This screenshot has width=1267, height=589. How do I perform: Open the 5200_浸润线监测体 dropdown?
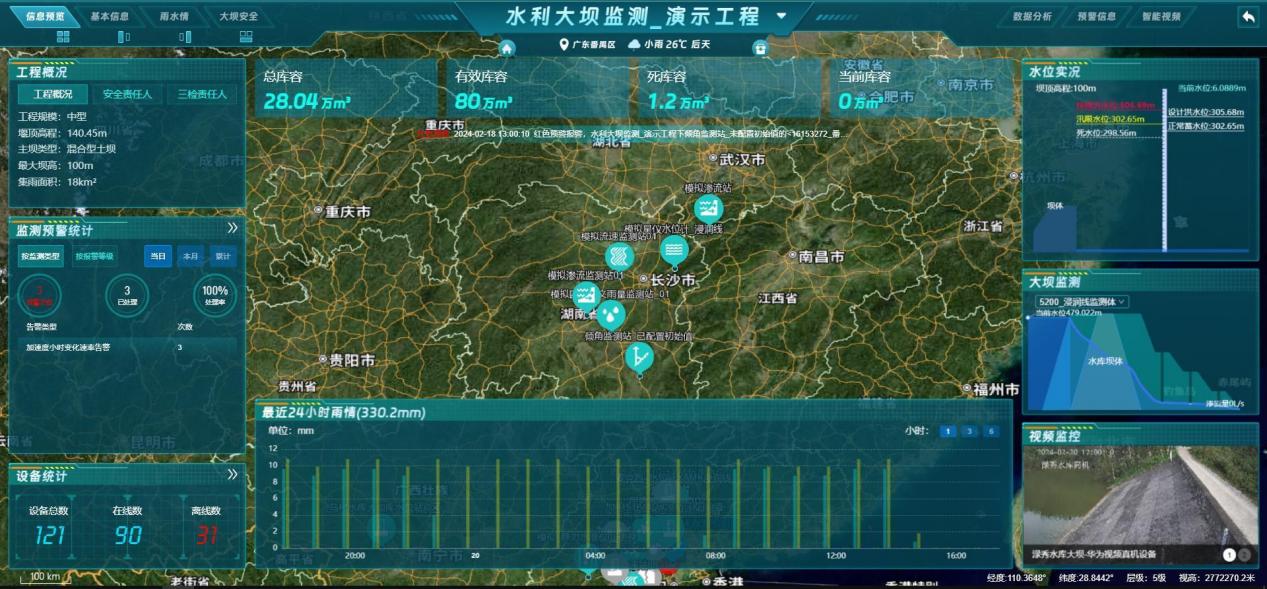click(x=1082, y=301)
